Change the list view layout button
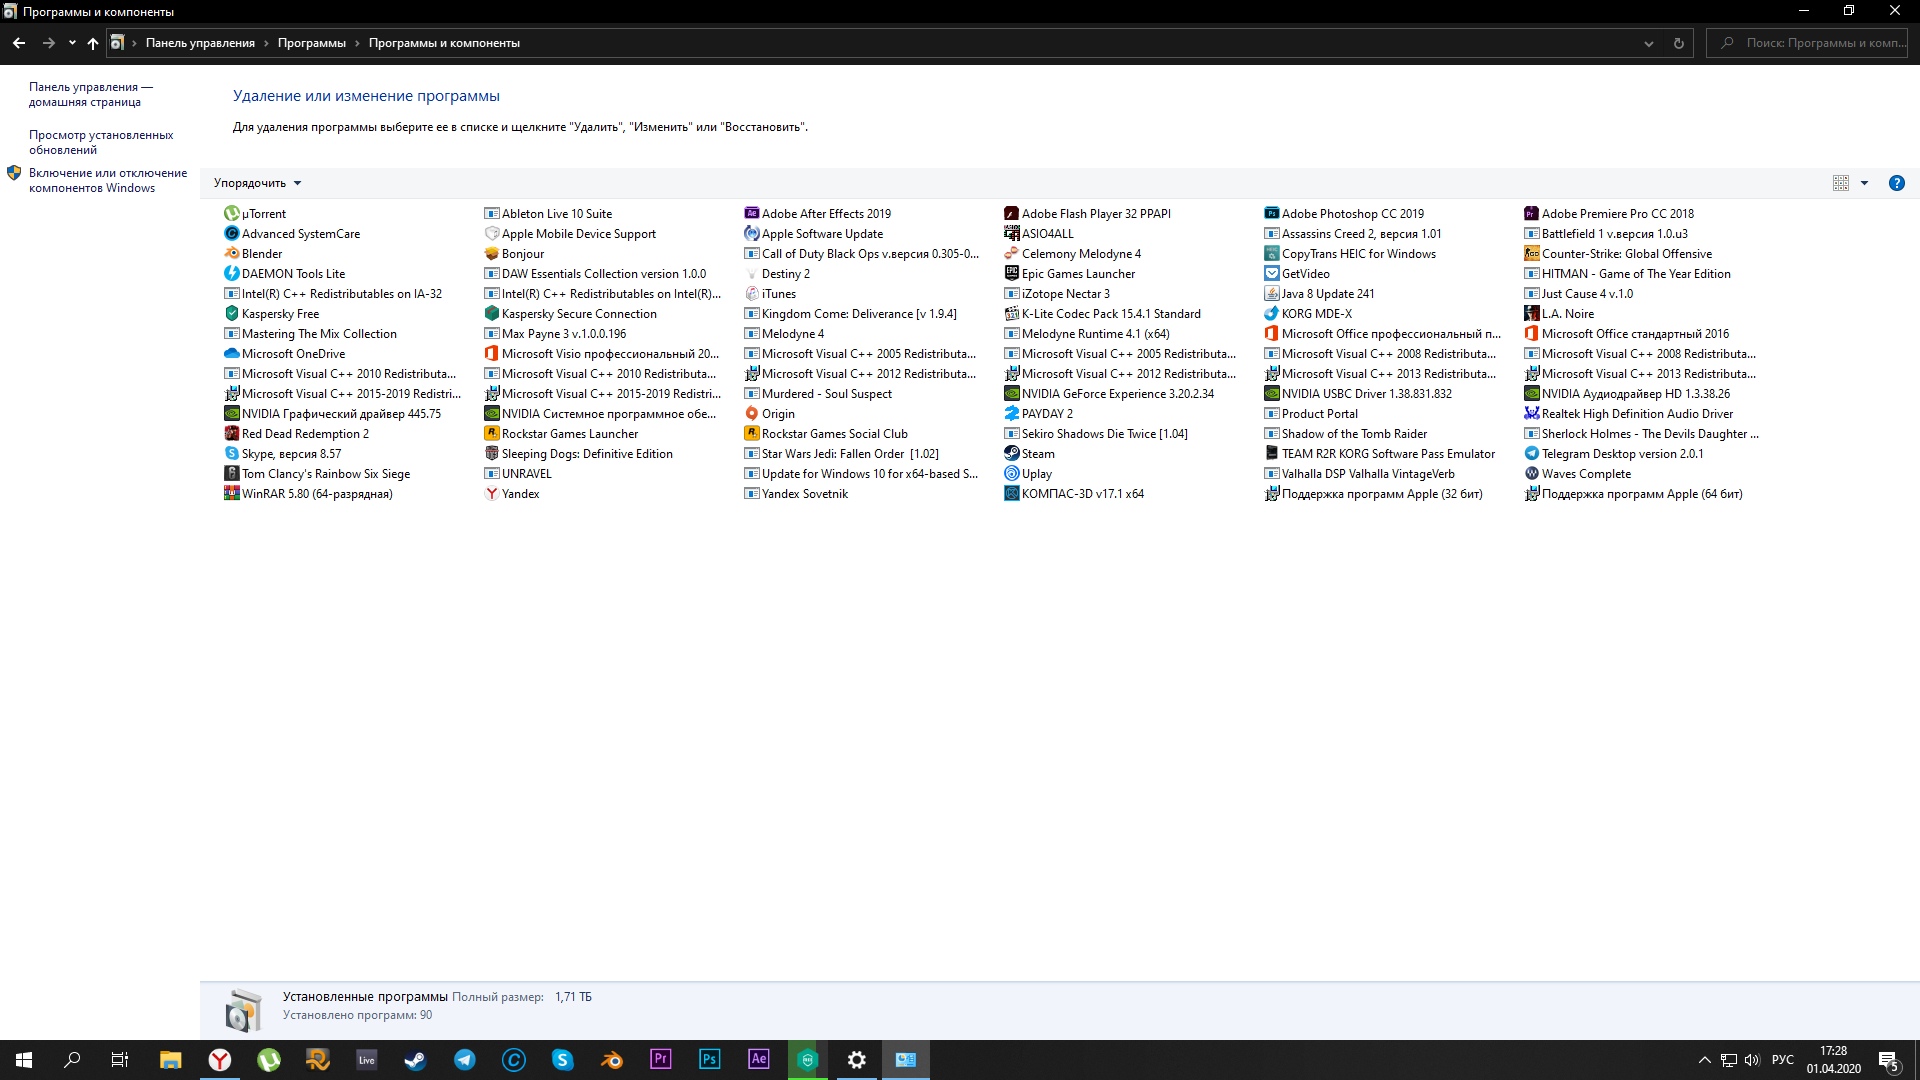This screenshot has height=1080, width=1920. tap(1840, 183)
